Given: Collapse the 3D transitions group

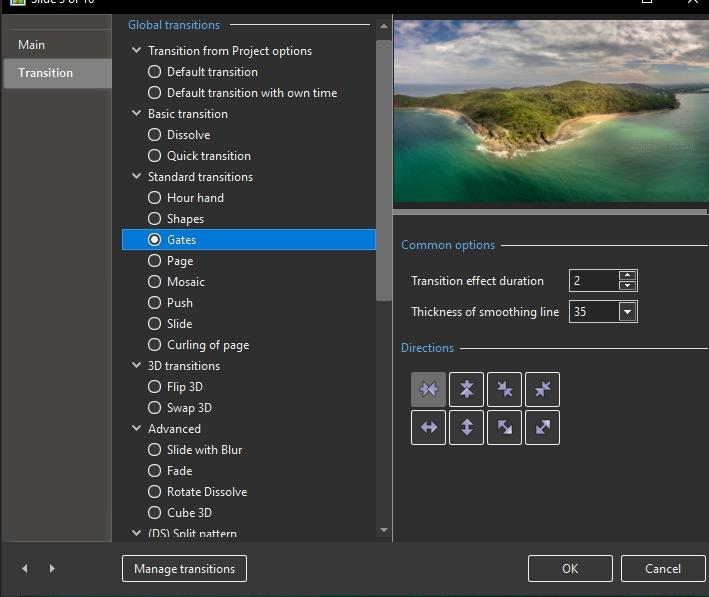Looking at the screenshot, I should coord(136,366).
